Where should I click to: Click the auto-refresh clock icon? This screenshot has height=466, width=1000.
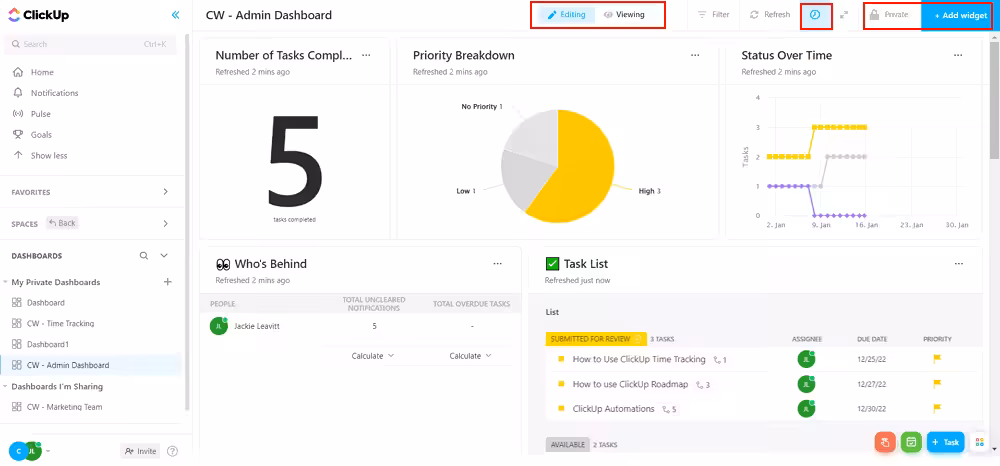tap(815, 15)
